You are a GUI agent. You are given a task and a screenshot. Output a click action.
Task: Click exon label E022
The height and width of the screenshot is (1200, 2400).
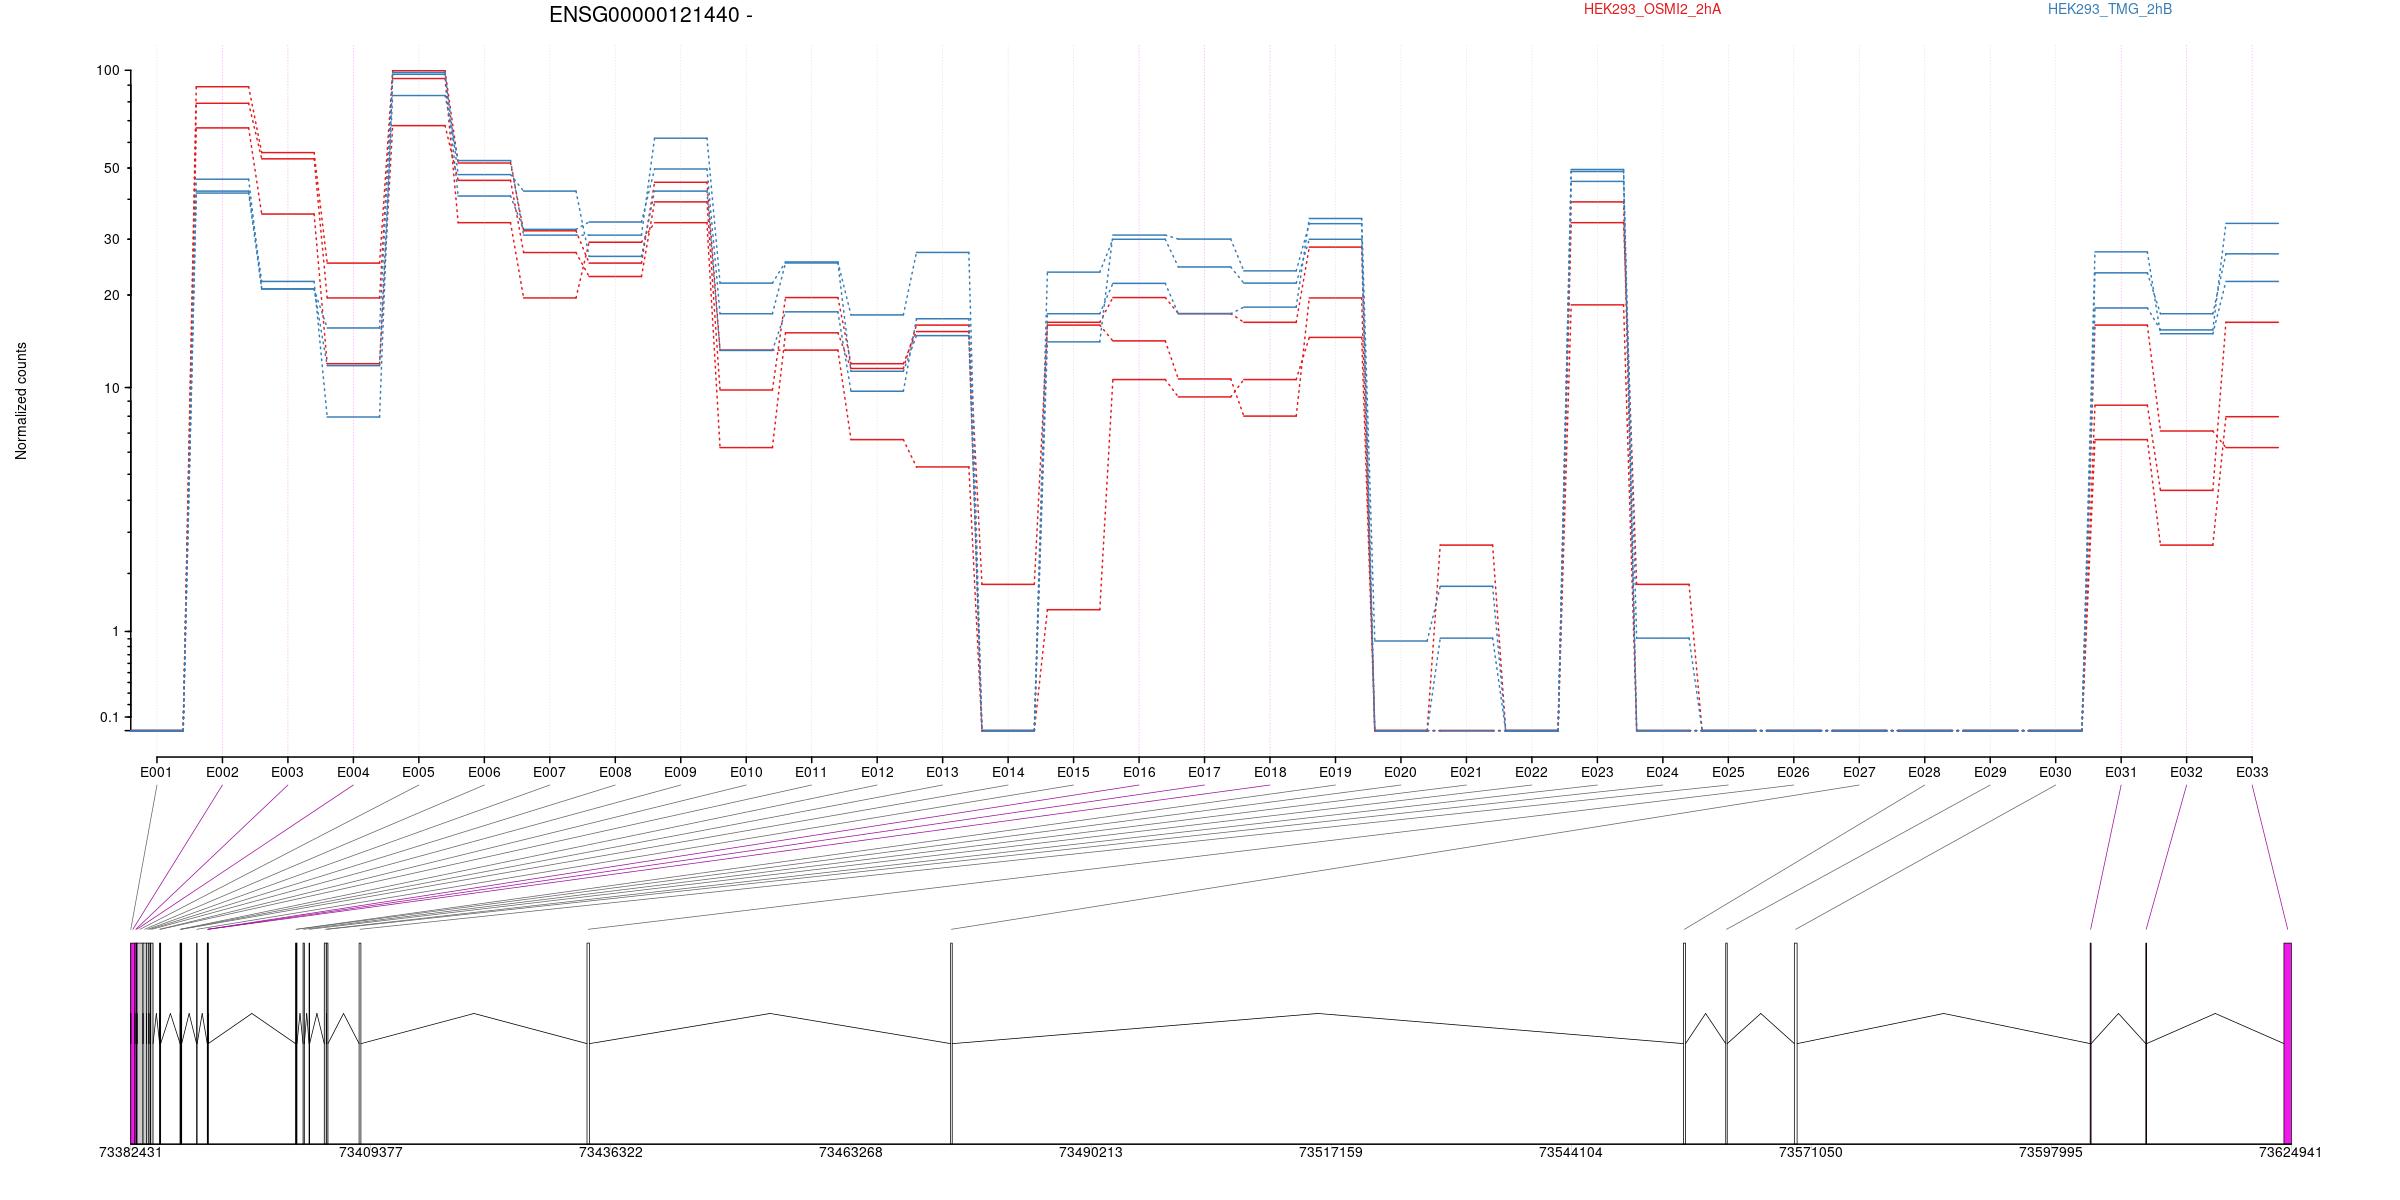point(1532,772)
